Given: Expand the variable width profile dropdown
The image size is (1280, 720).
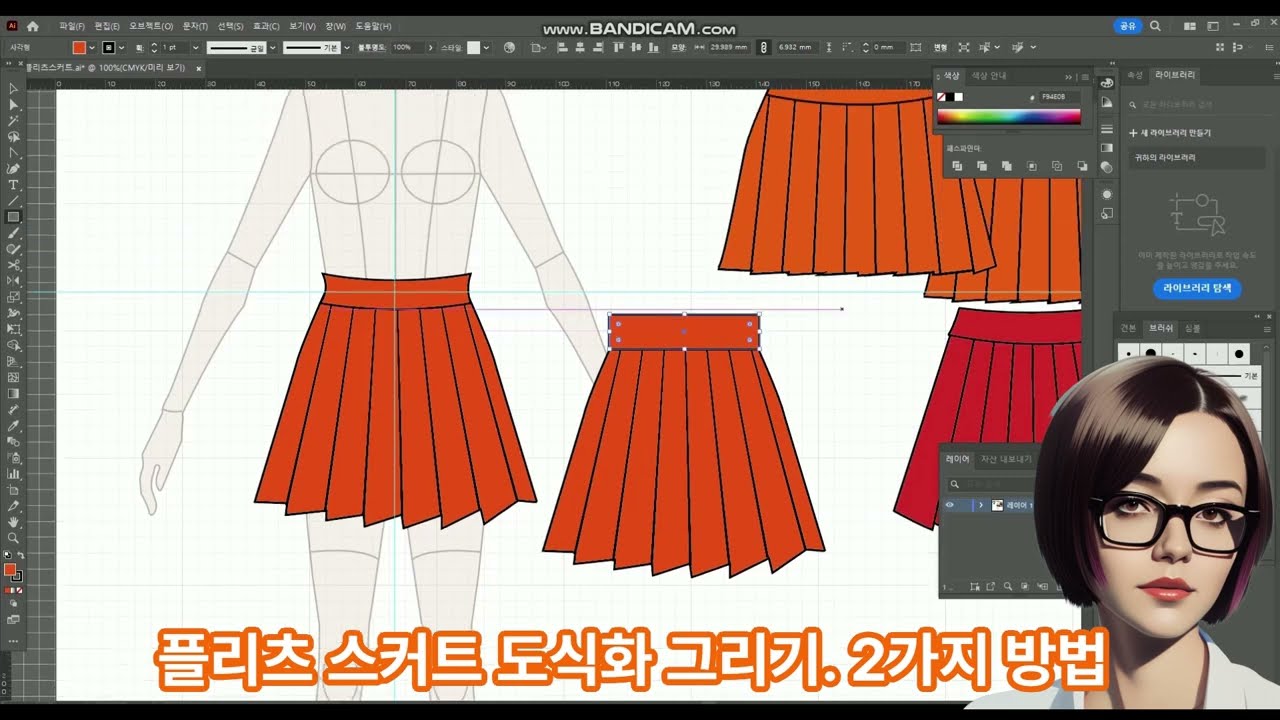Looking at the screenshot, I should pyautogui.click(x=272, y=47).
